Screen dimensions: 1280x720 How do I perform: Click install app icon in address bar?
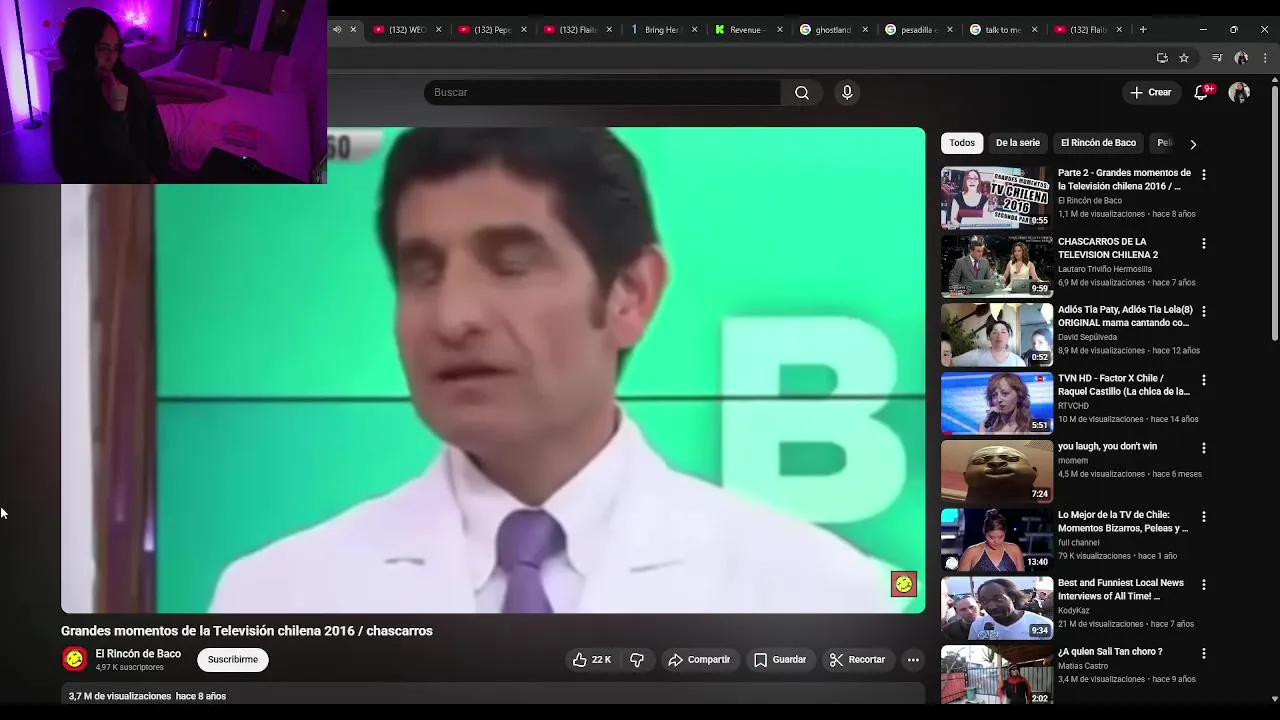1162,58
